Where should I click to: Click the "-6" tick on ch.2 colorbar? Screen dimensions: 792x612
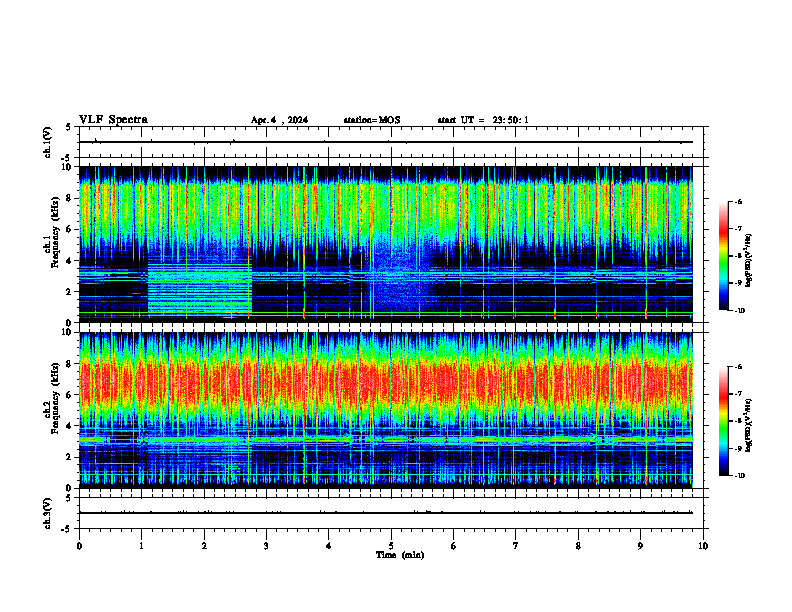tap(738, 367)
